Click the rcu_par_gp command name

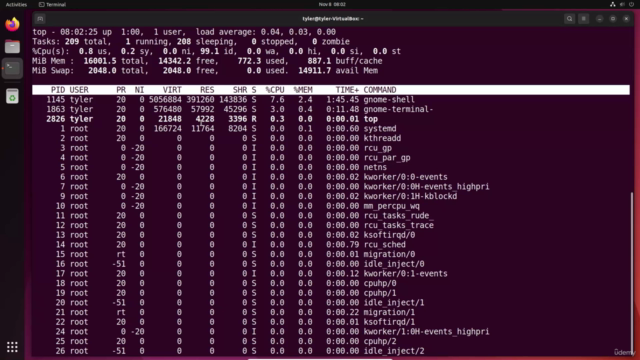(x=387, y=158)
